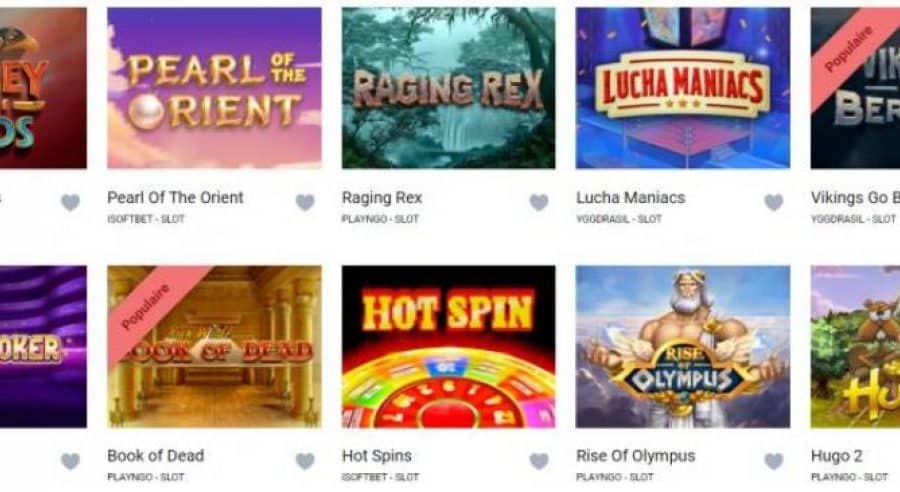Screen dimensions: 900x492
Task: Toggle the heart icon beside Hot Spins
Action: [x=538, y=460]
